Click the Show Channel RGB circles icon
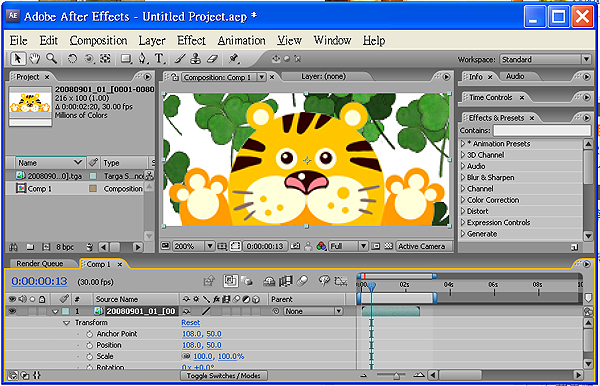The height and width of the screenshot is (386, 600). (x=321, y=246)
